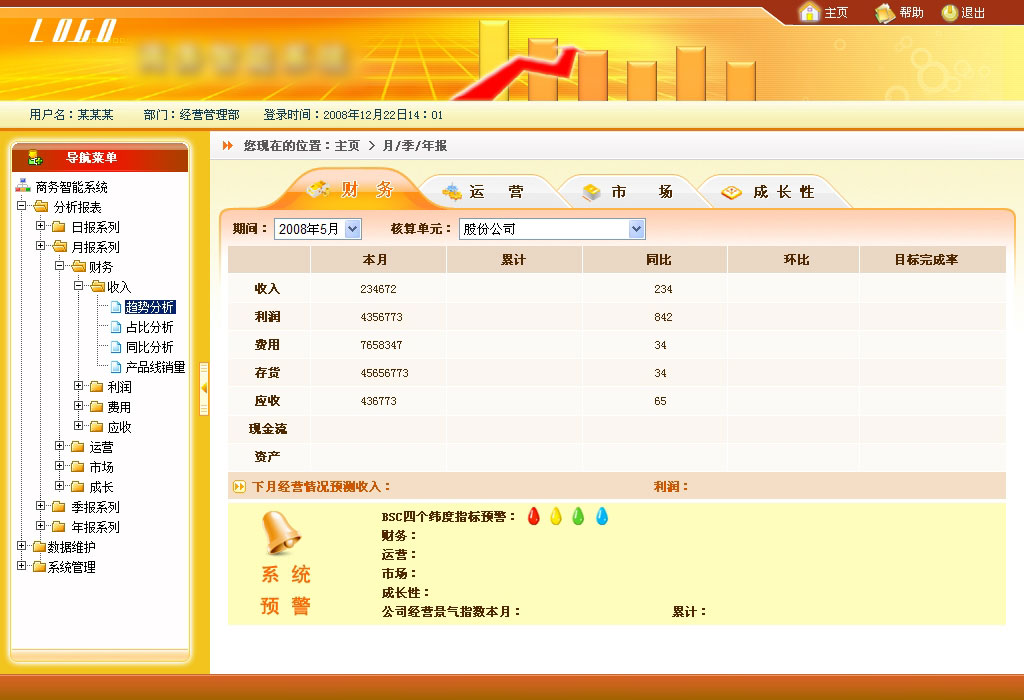Click the 年报系列 folder icon
This screenshot has width=1024, height=700.
[59, 526]
